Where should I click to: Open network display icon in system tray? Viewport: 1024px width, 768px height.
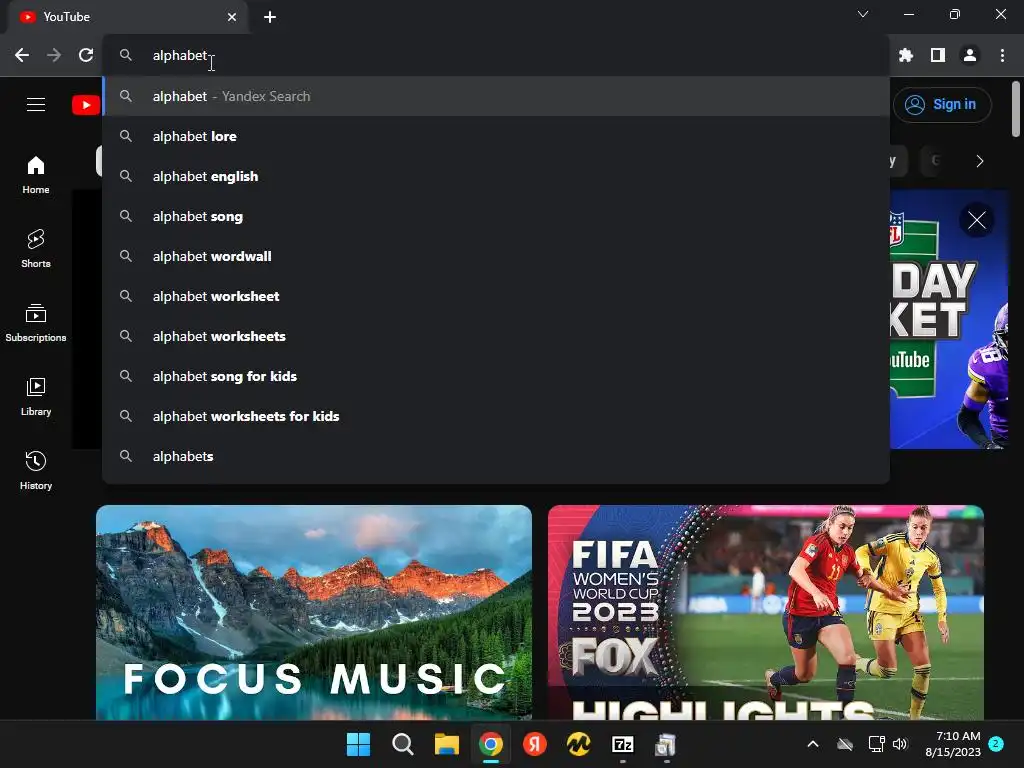point(875,744)
